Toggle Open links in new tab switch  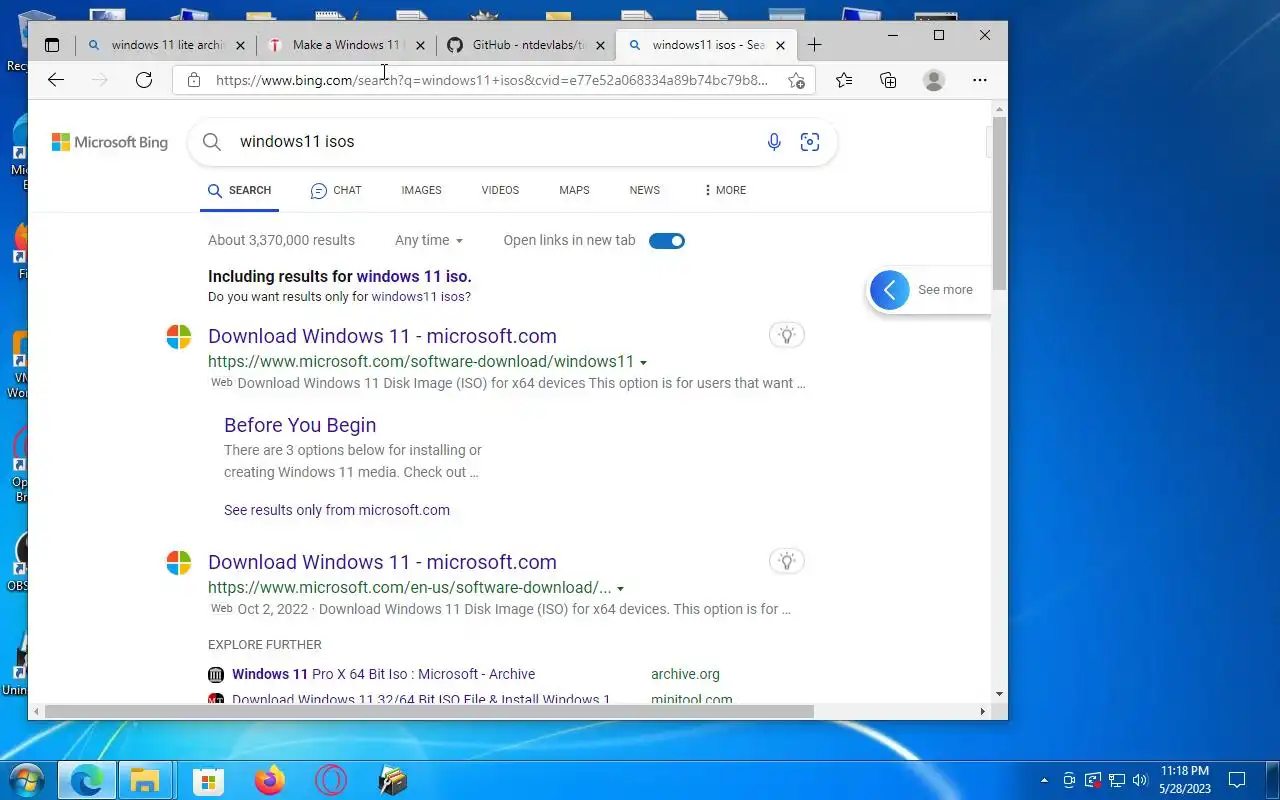(x=667, y=240)
